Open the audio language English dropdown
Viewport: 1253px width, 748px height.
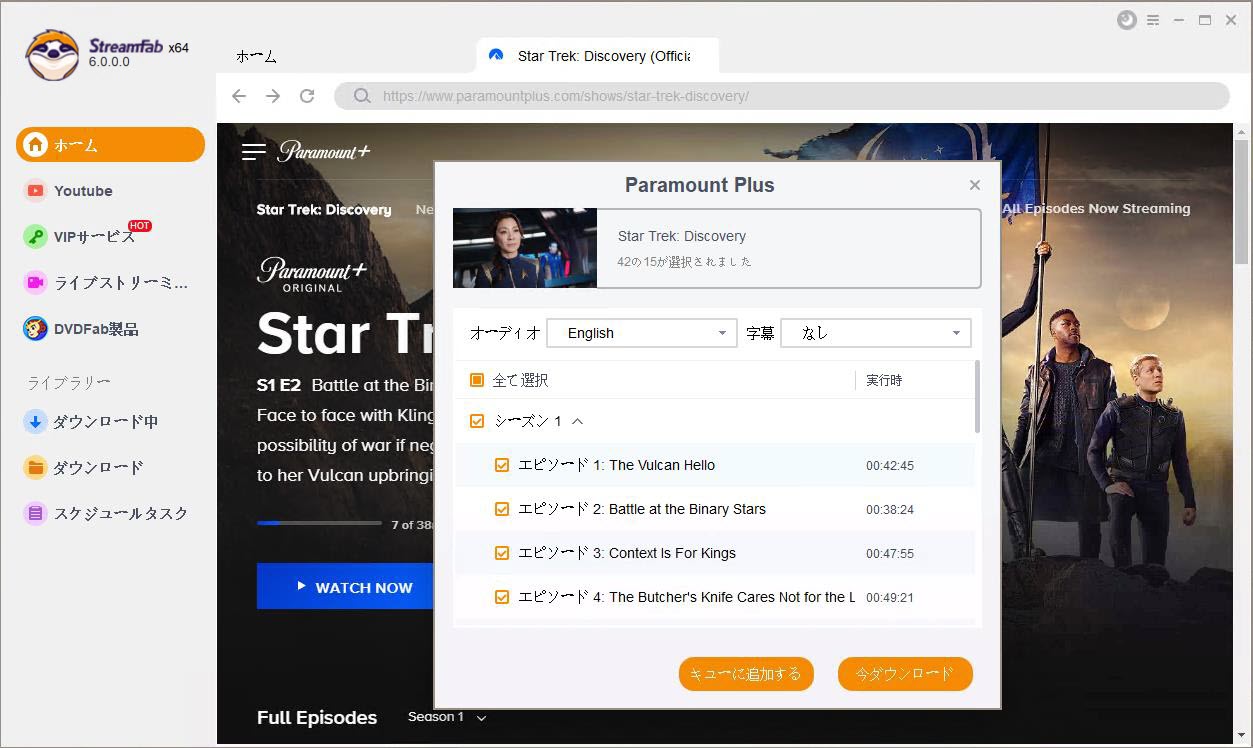(x=642, y=333)
